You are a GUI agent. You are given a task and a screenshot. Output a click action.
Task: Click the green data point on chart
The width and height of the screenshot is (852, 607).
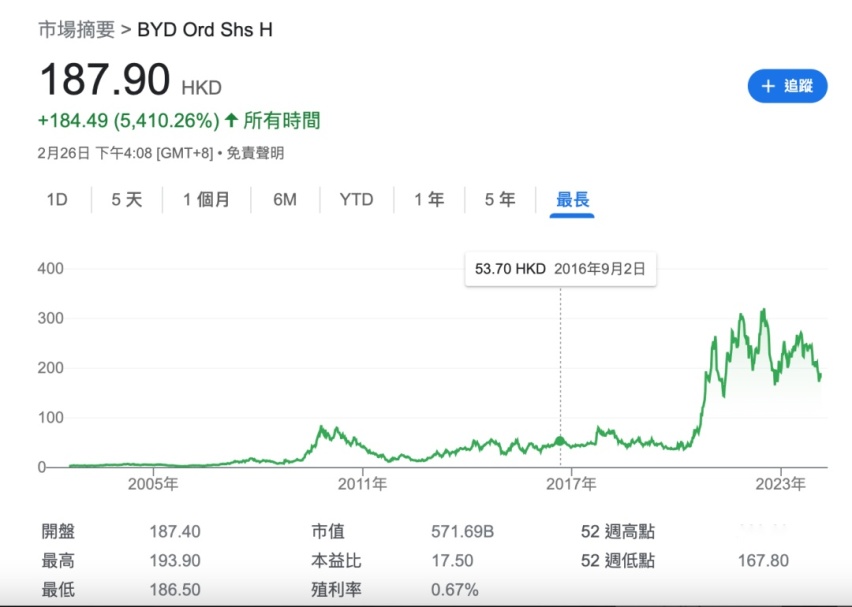560,441
